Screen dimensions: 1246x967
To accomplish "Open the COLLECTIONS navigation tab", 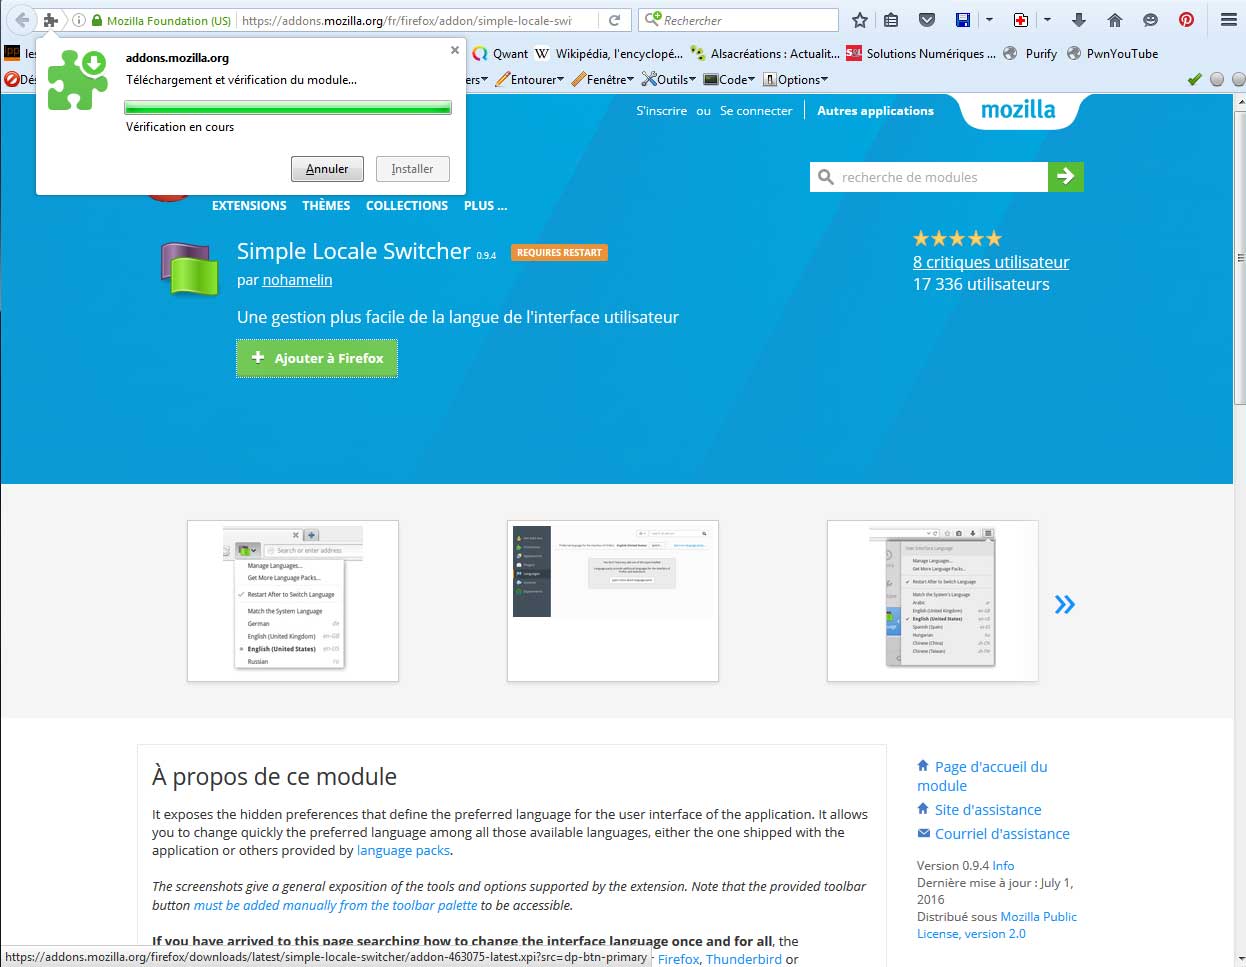I will tap(407, 205).
